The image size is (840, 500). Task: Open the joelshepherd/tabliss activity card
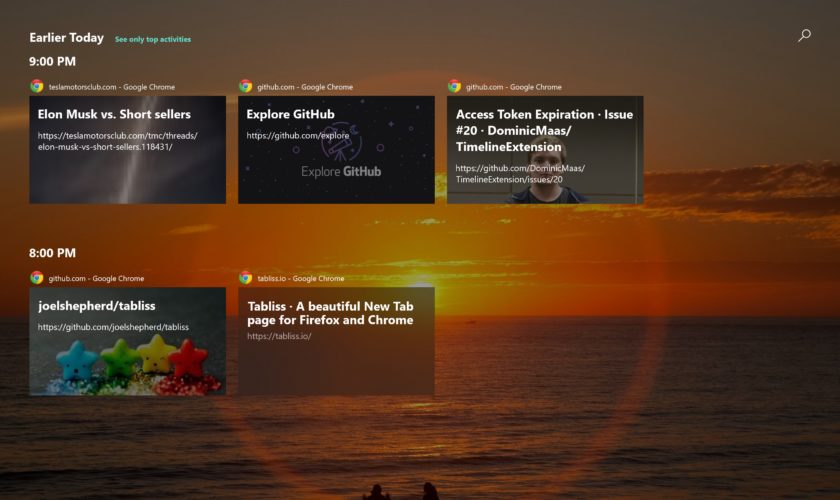(128, 341)
